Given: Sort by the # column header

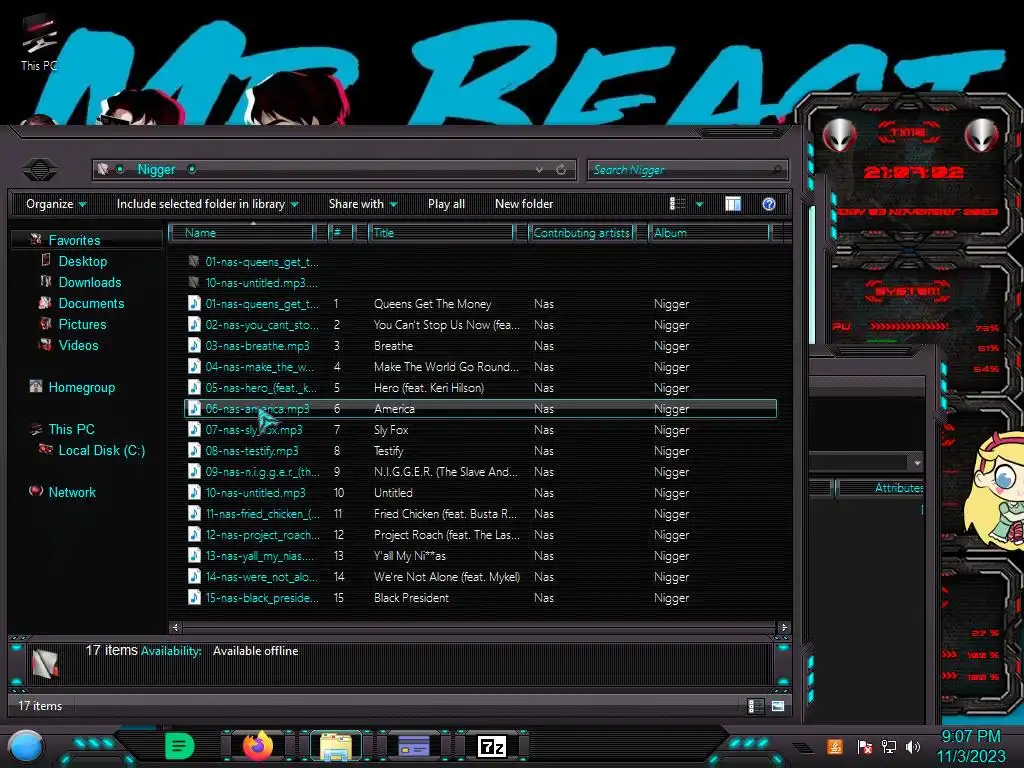Looking at the screenshot, I should [x=342, y=232].
